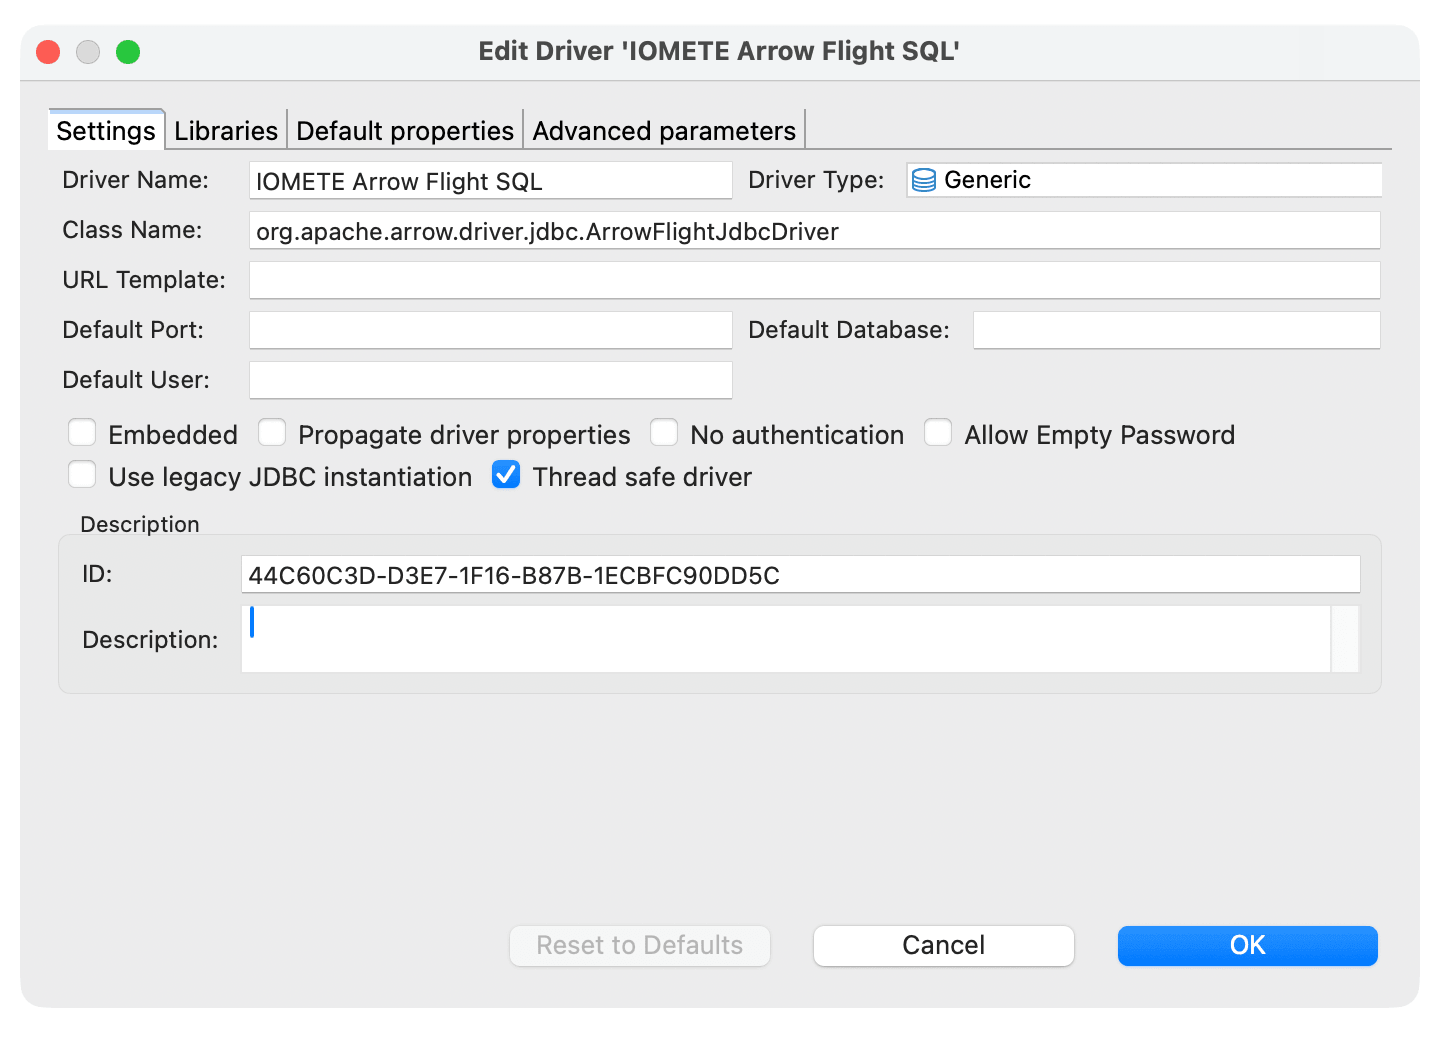
Task: Click the 'Description:' field label
Action: tap(150, 640)
